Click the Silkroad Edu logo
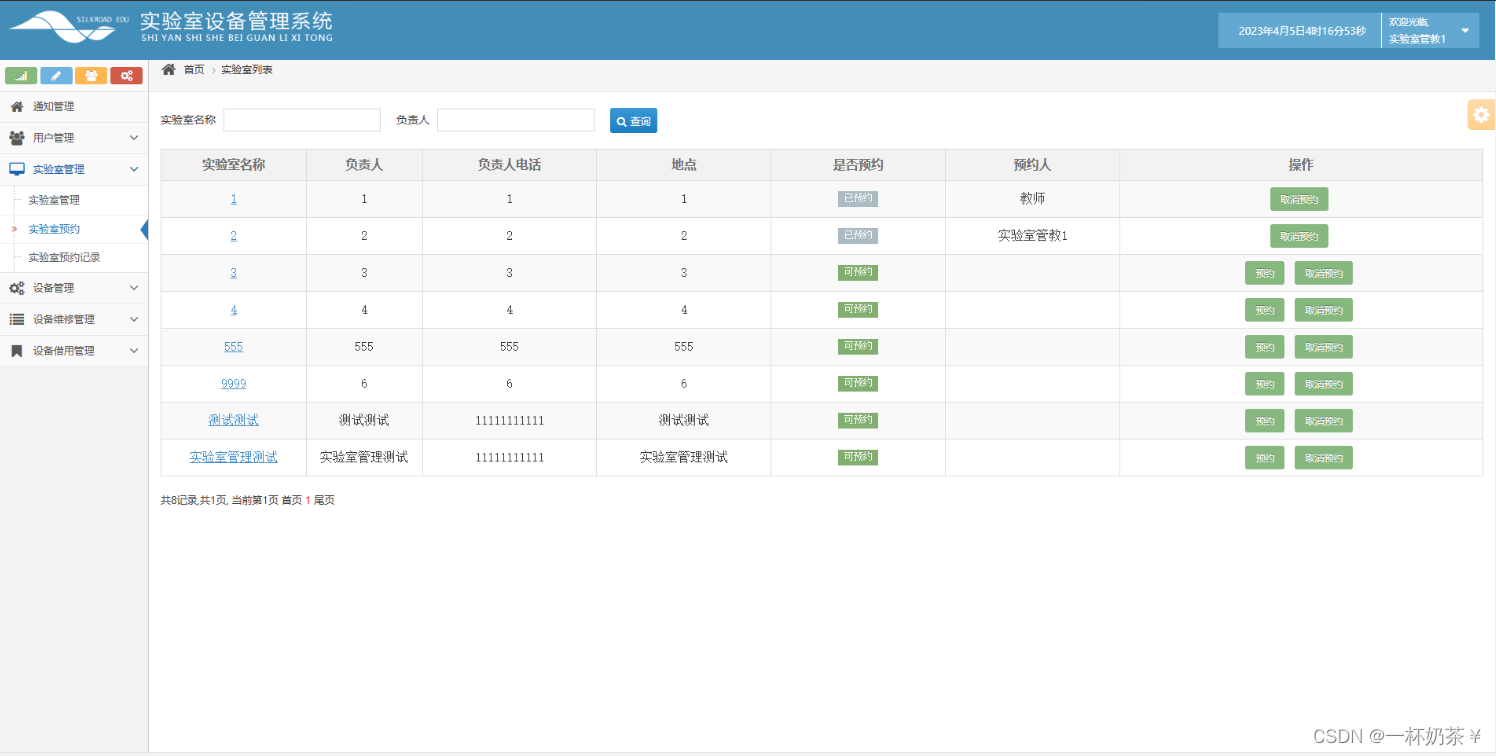 (x=70, y=26)
